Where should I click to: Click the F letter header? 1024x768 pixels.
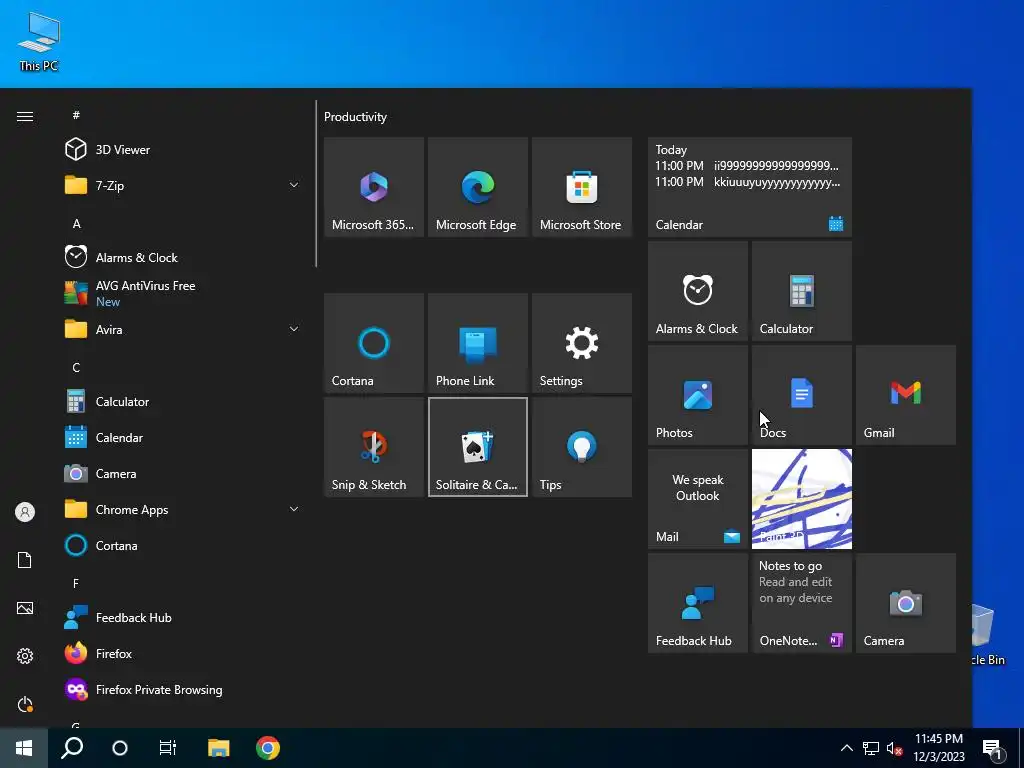(x=76, y=583)
